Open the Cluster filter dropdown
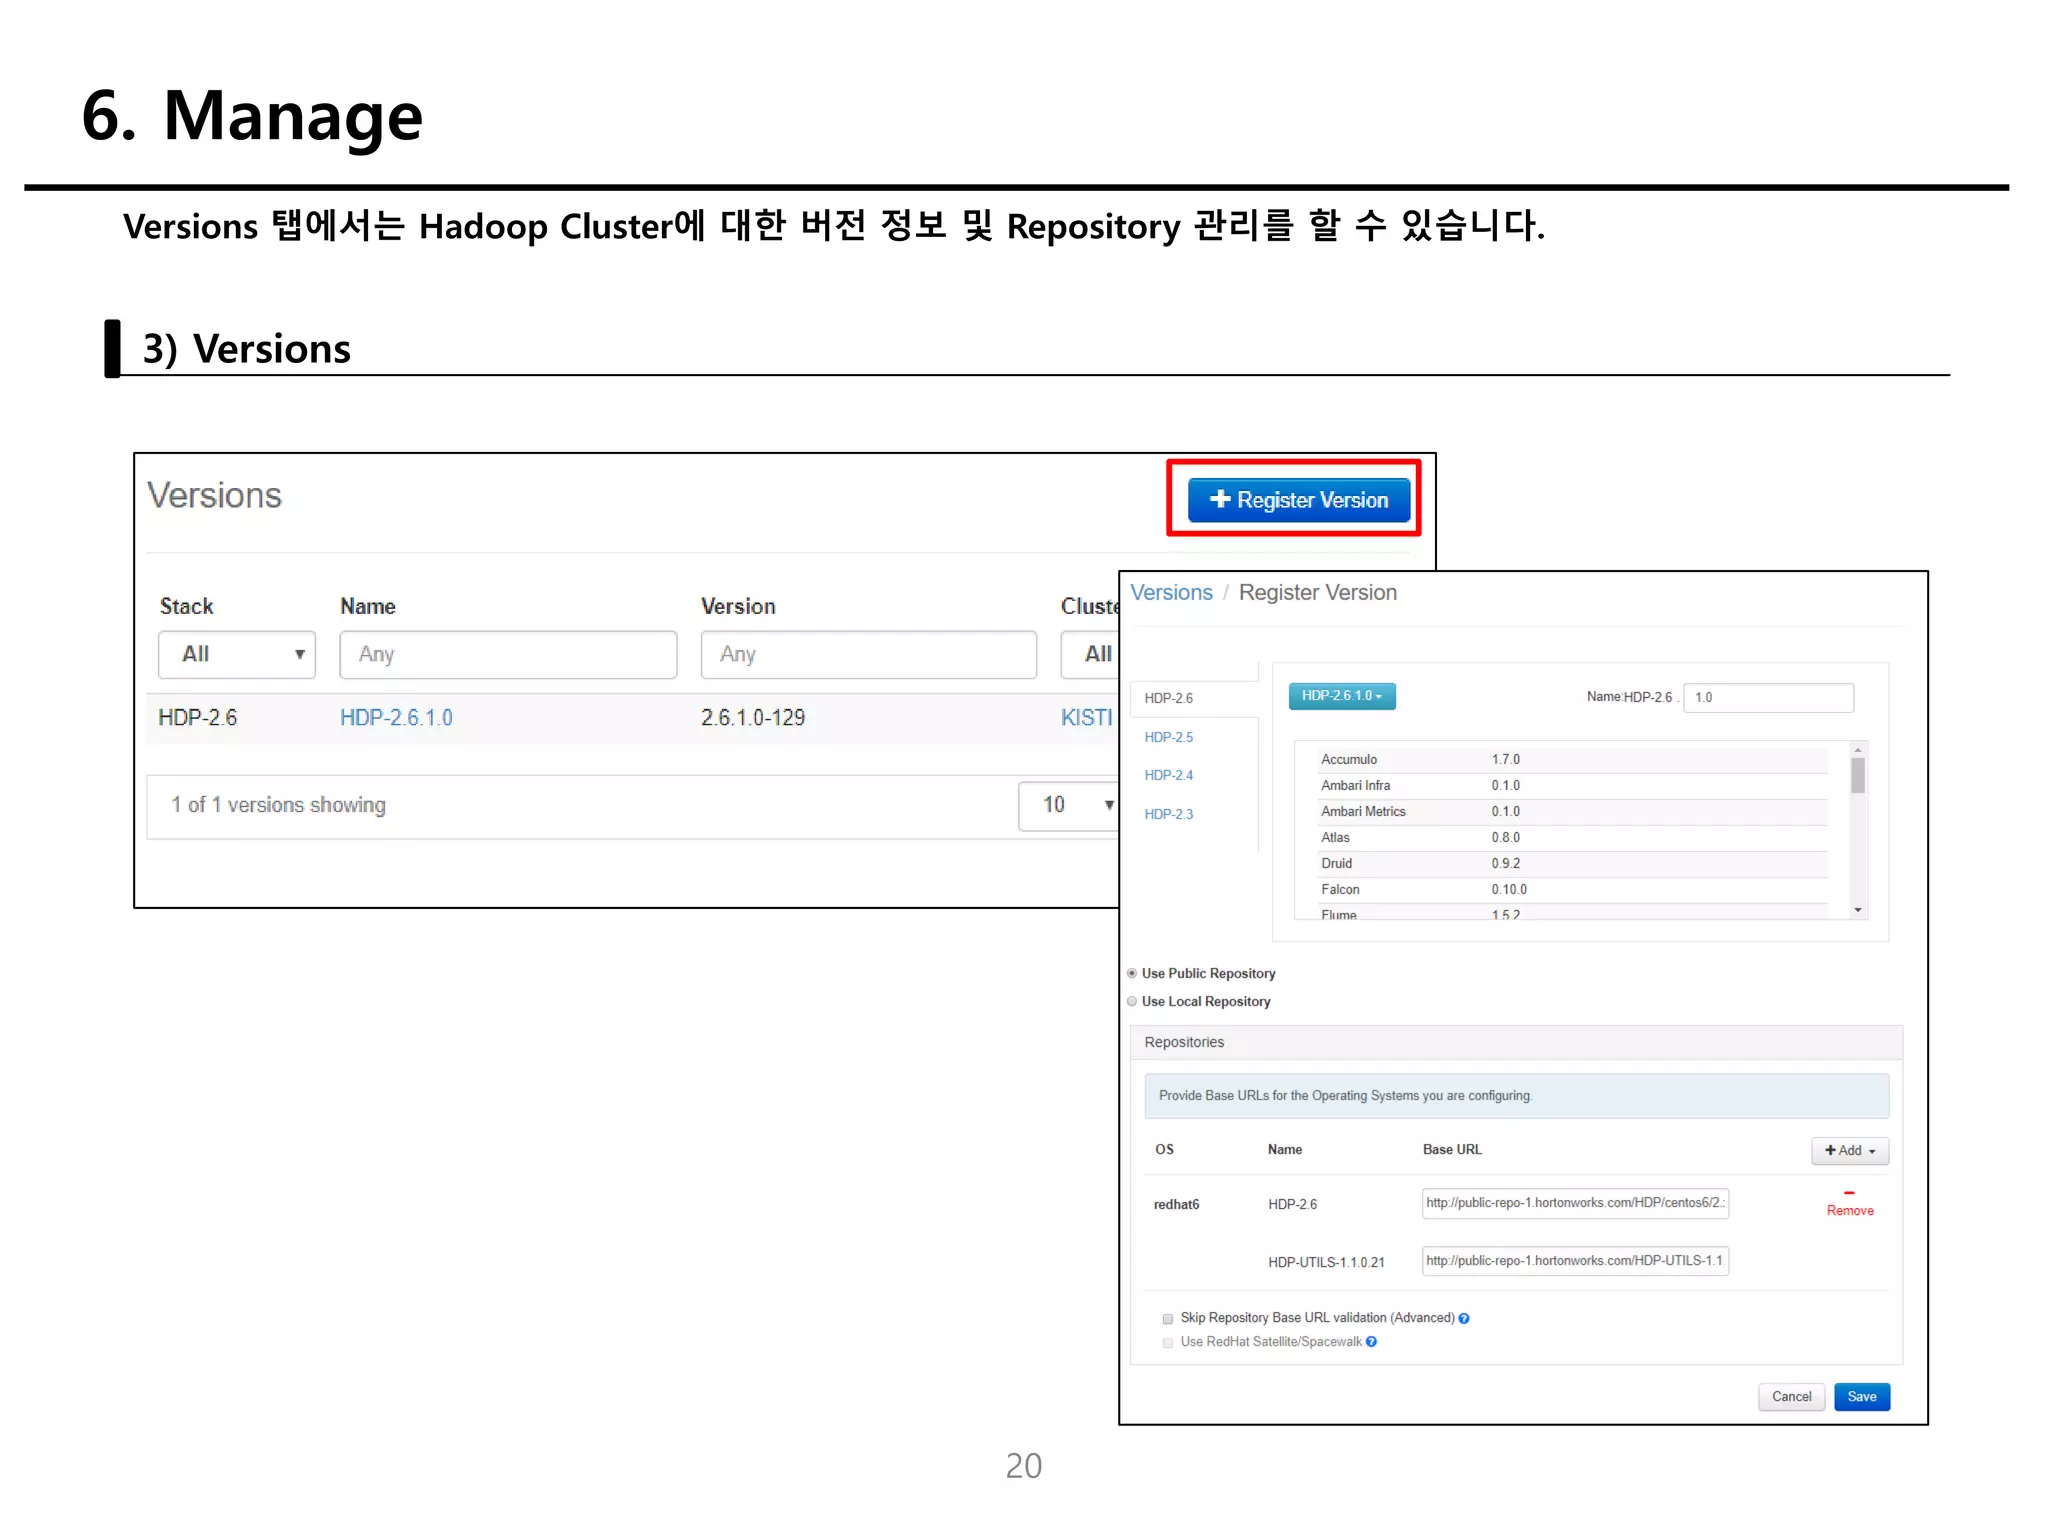 pyautogui.click(x=1091, y=654)
